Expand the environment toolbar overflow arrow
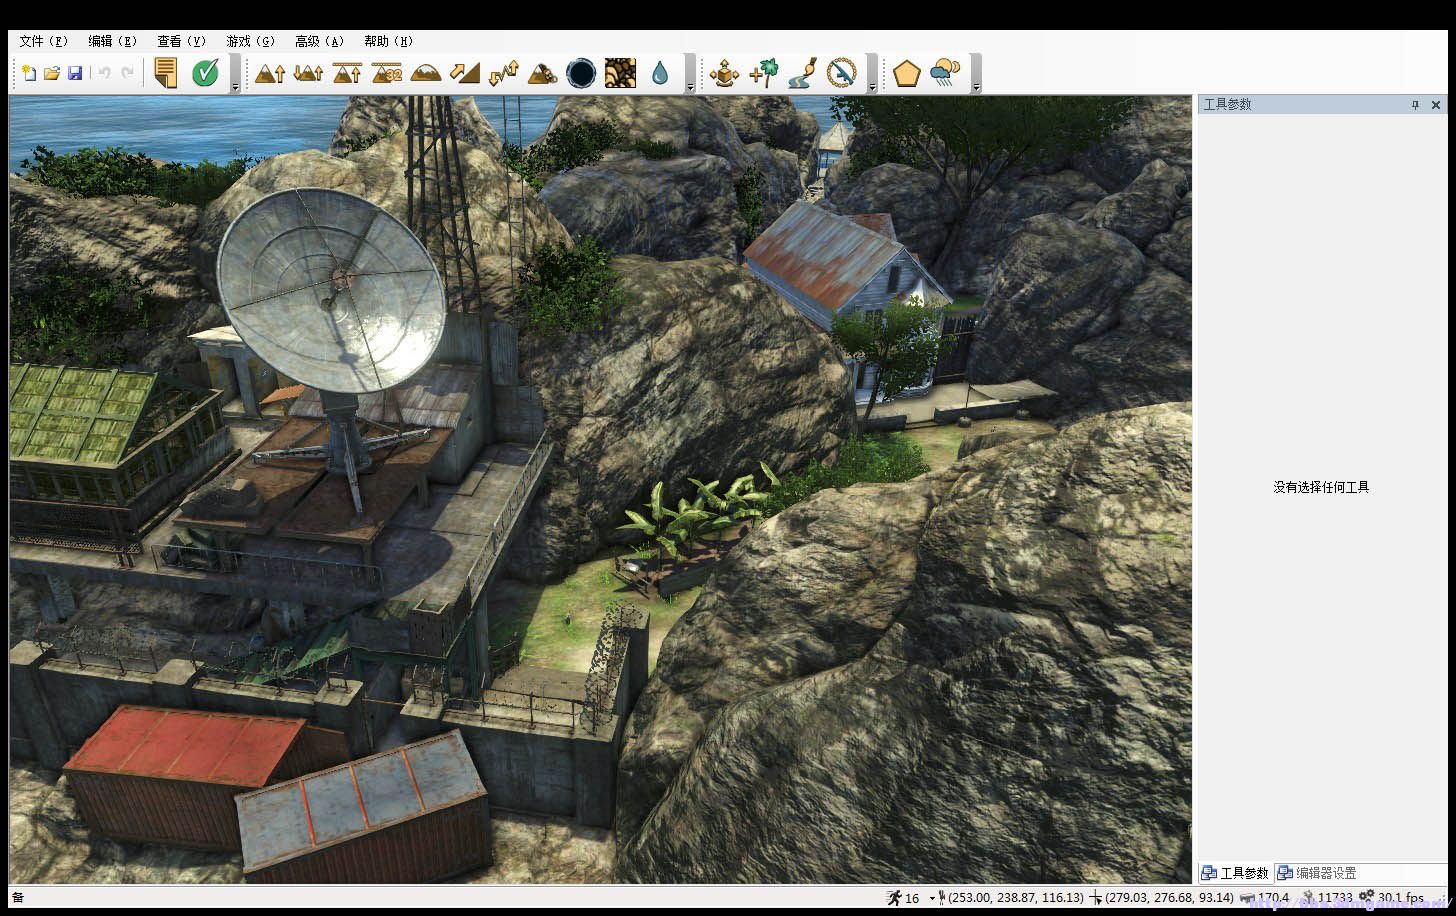The height and width of the screenshot is (916, 1456). tap(976, 87)
